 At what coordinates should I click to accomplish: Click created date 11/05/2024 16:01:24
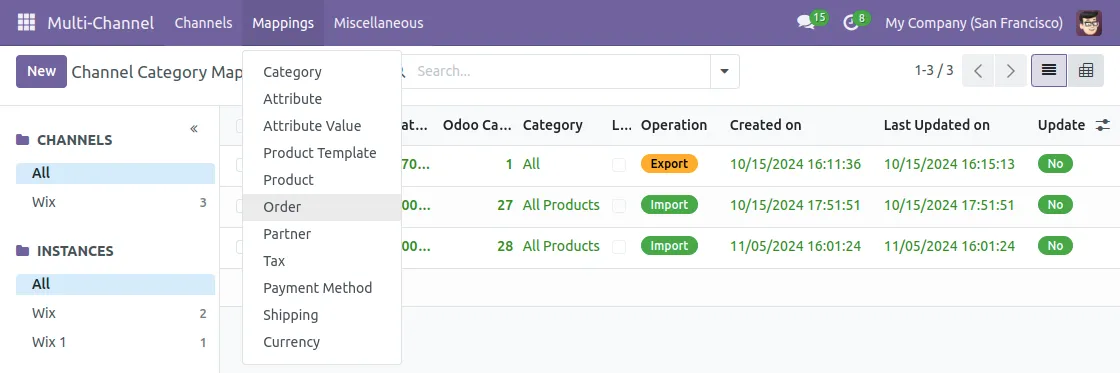[795, 247]
